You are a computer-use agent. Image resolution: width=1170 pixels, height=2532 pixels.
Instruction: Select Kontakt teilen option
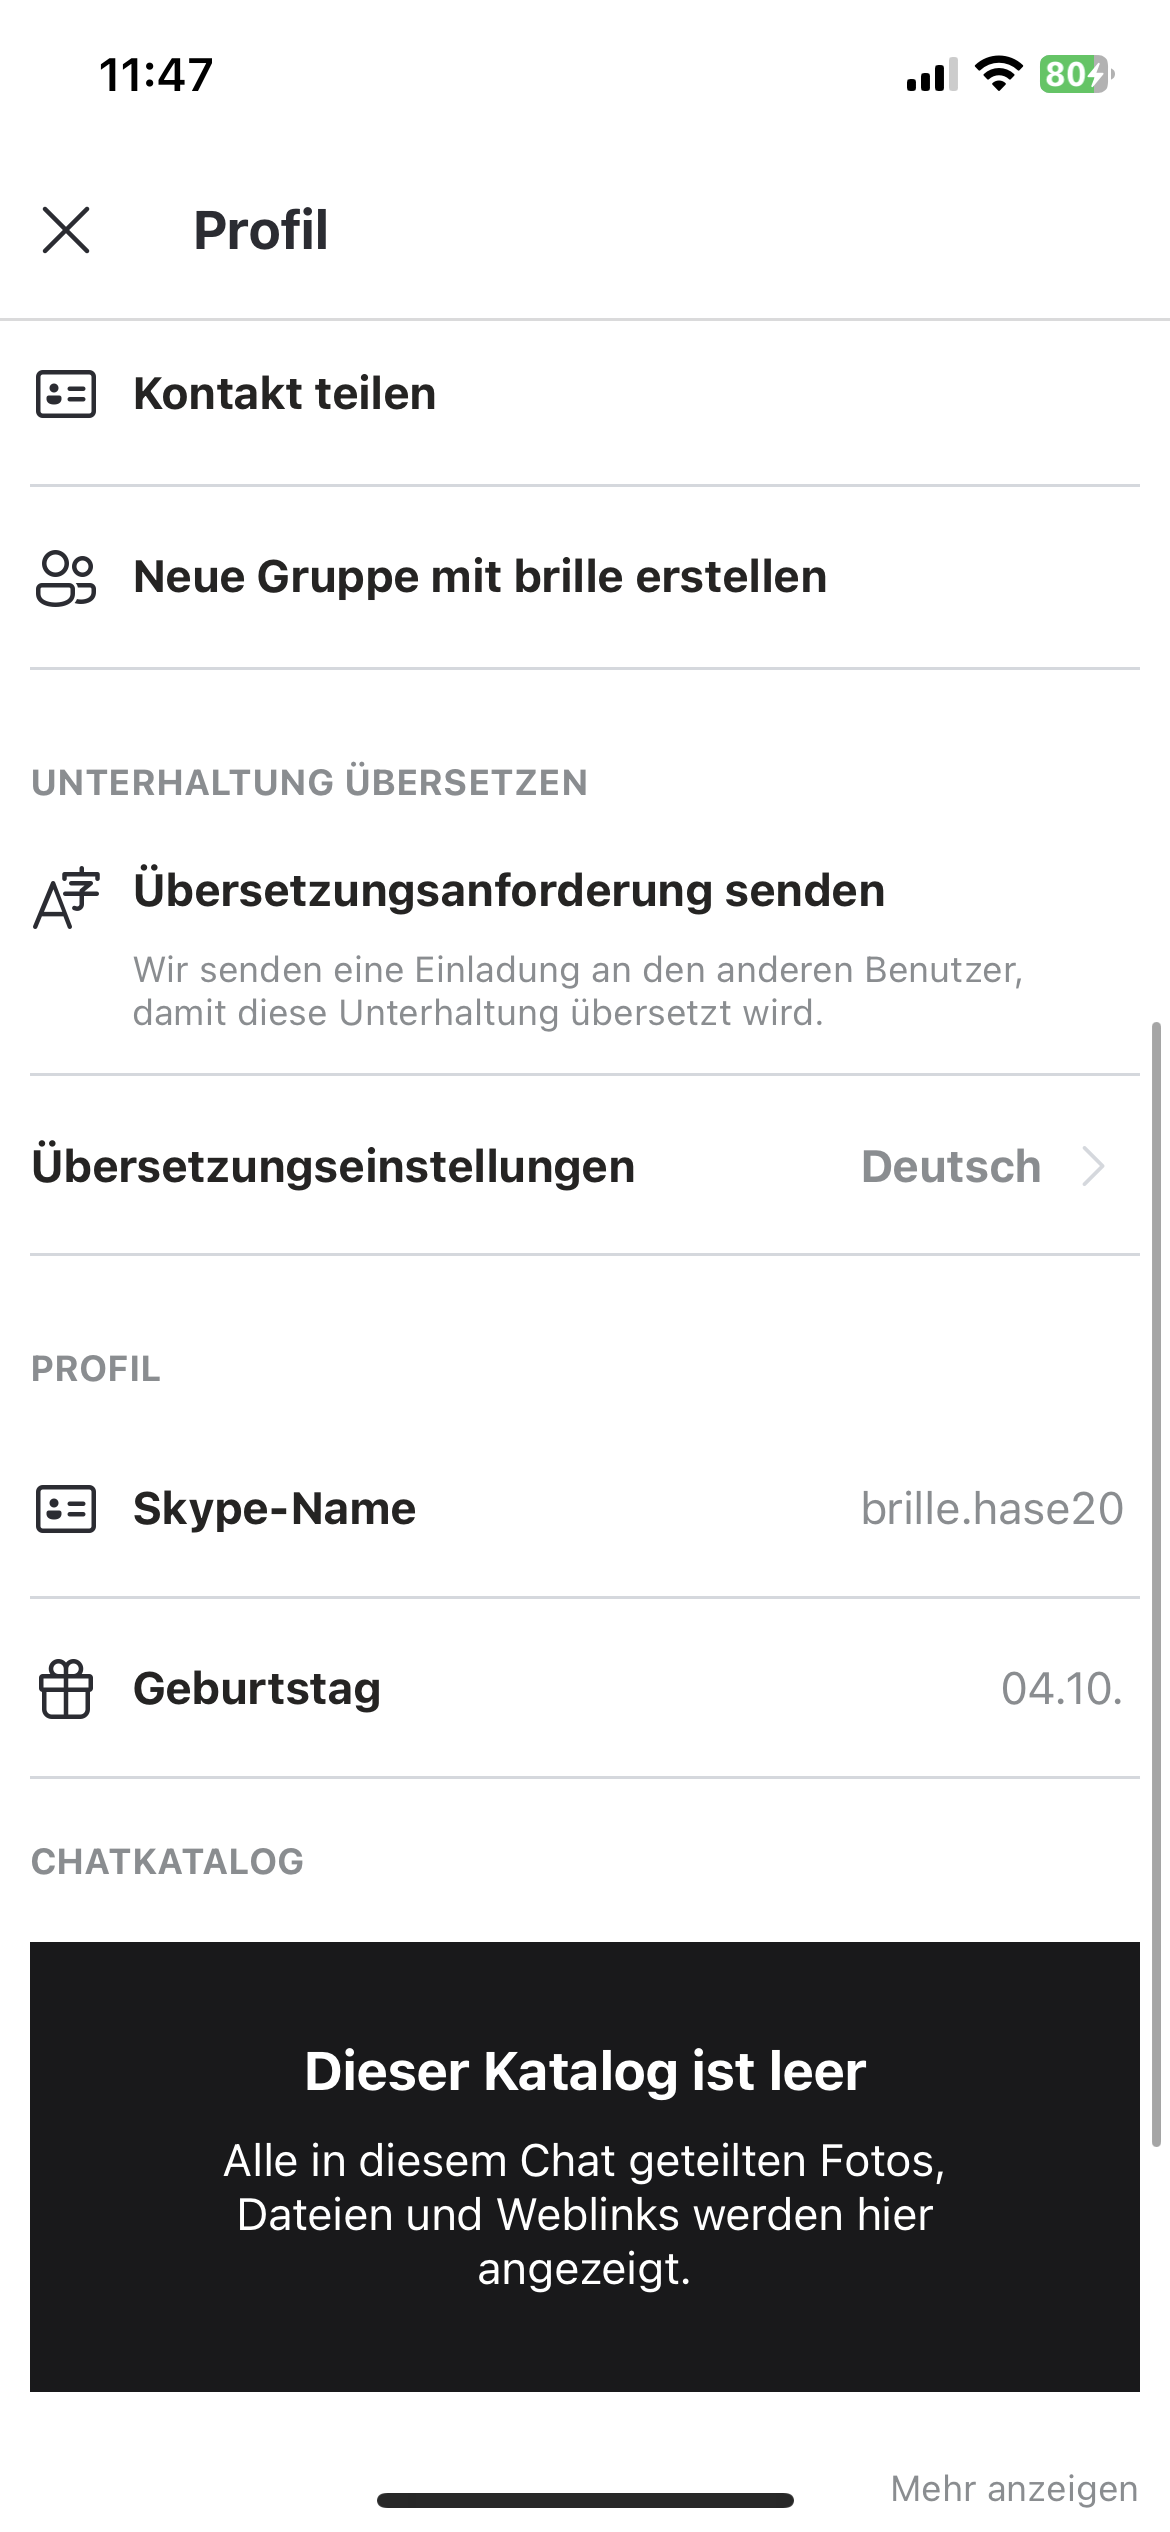coord(585,394)
